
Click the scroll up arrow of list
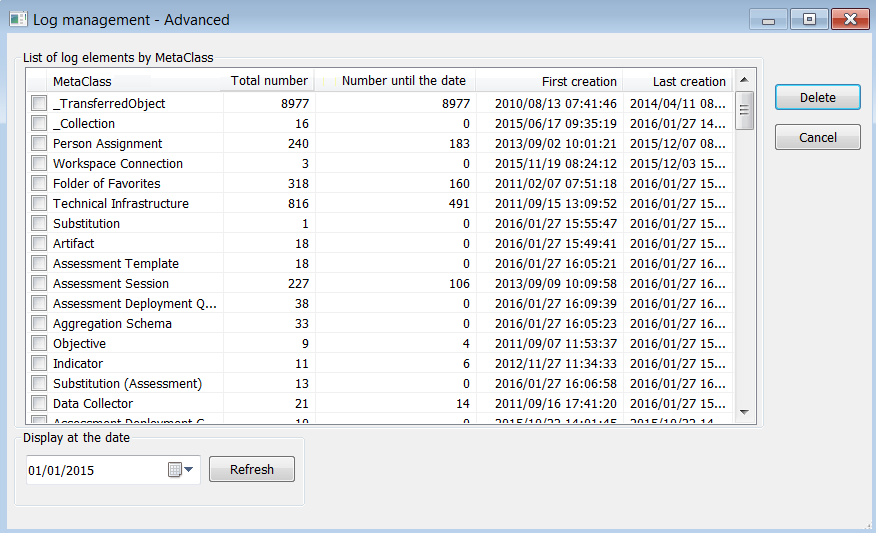(x=744, y=80)
